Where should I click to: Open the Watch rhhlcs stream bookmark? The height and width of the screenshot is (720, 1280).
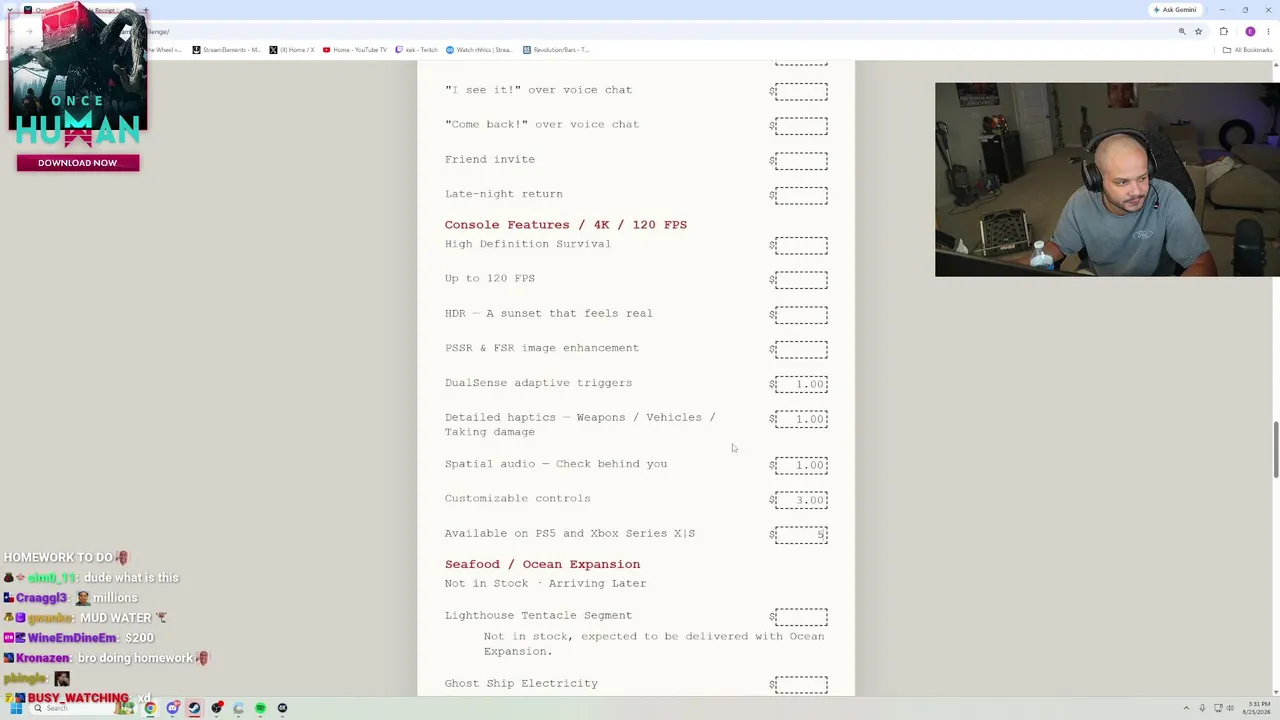pyautogui.click(x=479, y=50)
